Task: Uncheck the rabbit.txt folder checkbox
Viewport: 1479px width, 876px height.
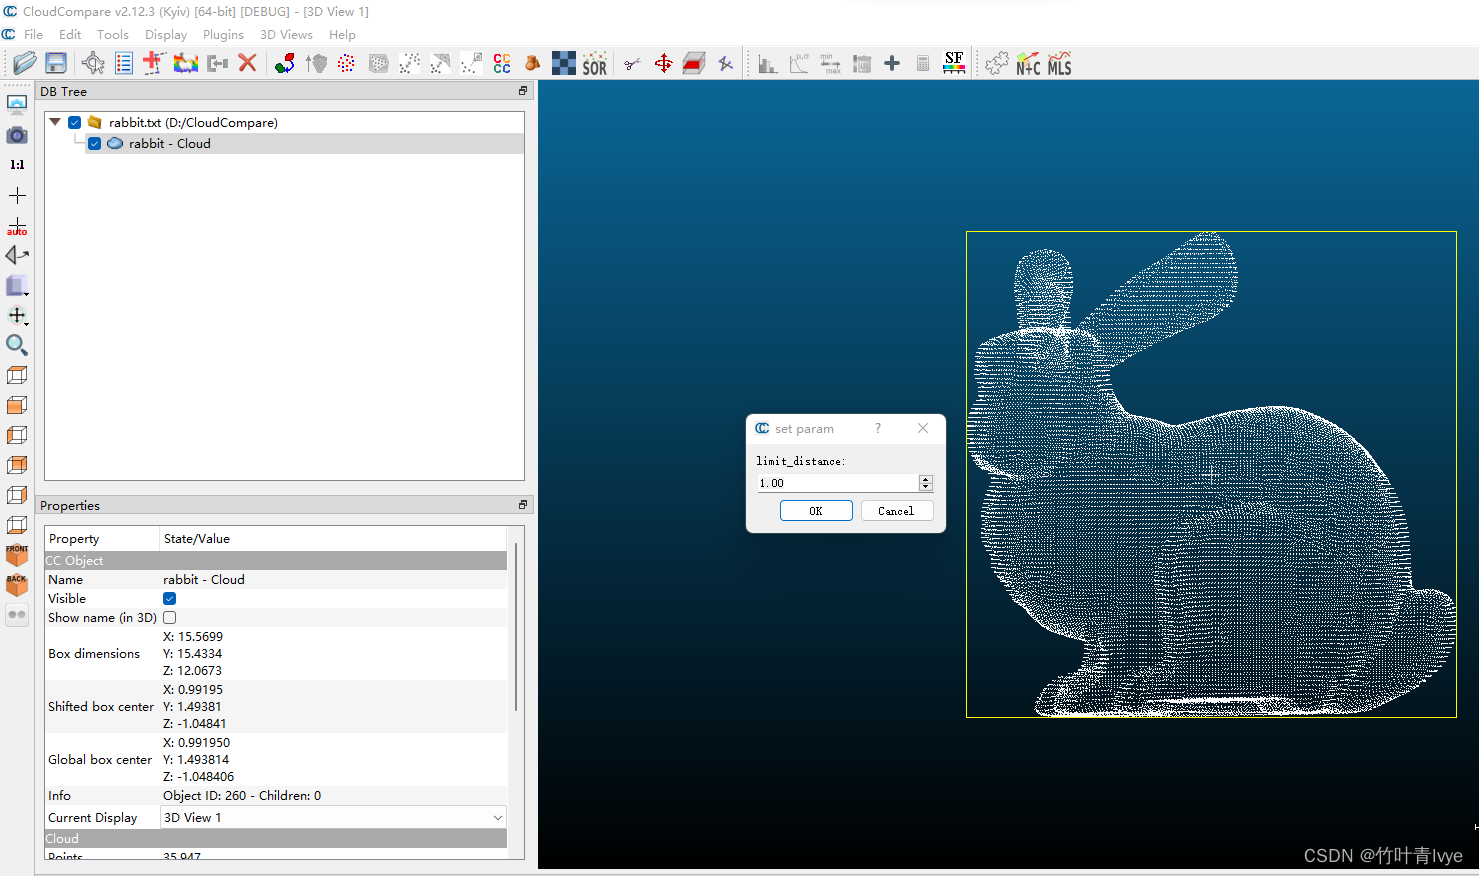Action: 75,123
